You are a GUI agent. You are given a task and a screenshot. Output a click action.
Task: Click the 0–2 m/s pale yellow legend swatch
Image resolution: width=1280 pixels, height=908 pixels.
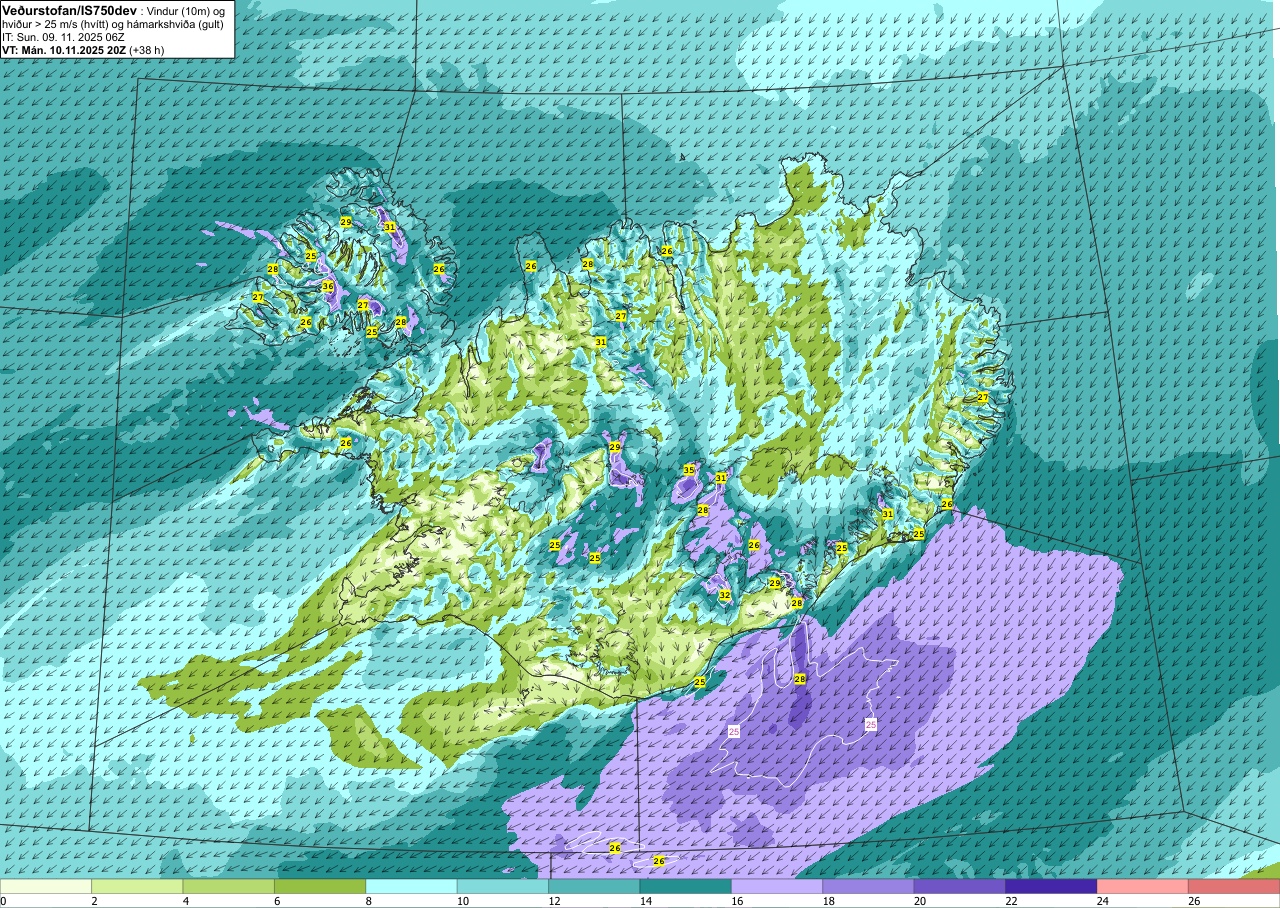pyautogui.click(x=46, y=886)
